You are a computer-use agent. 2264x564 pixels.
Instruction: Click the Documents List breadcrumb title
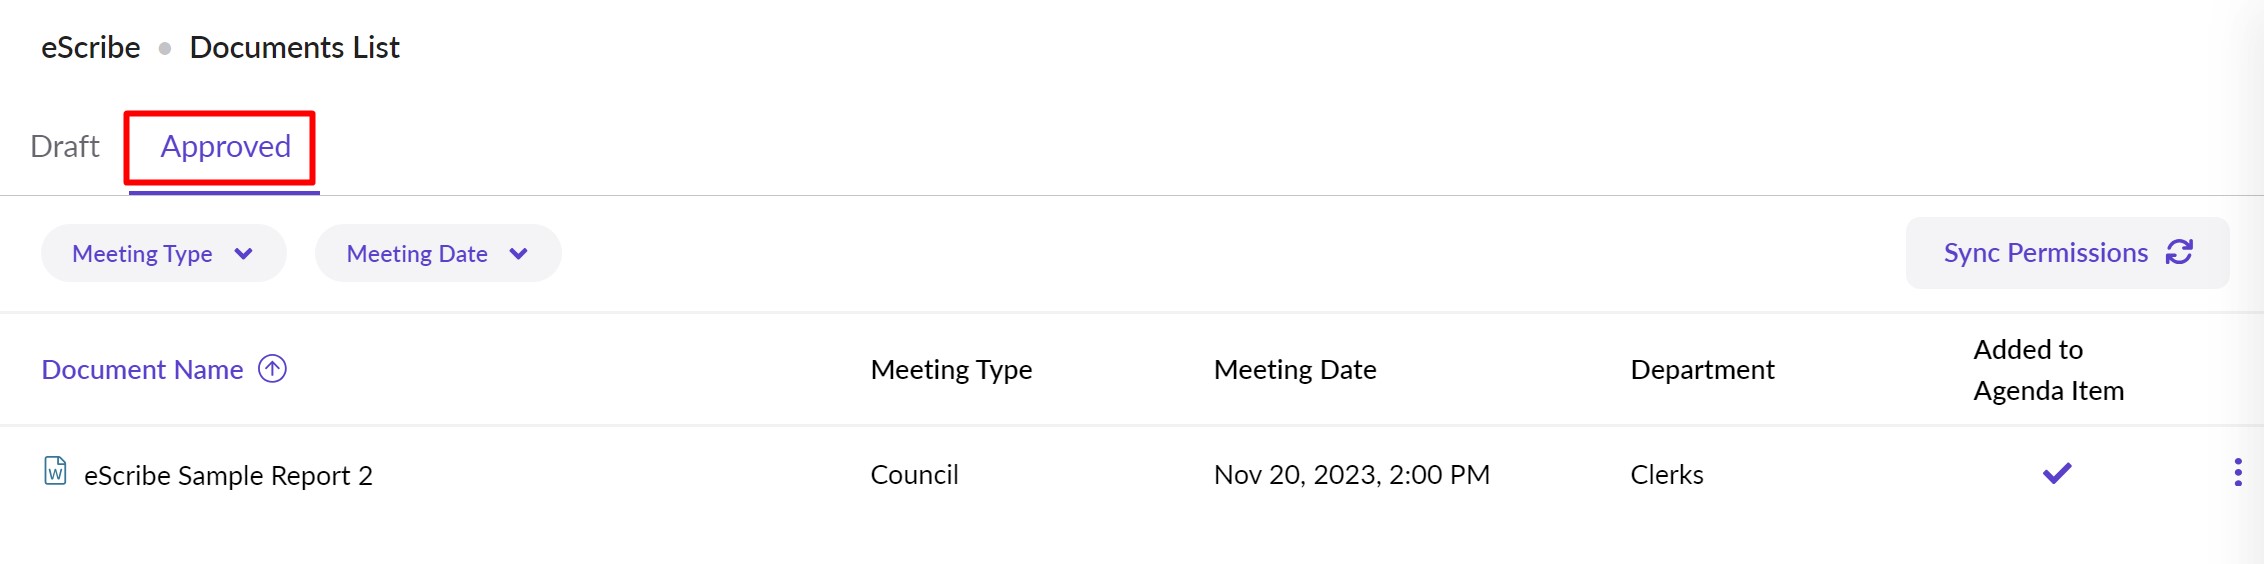click(x=294, y=48)
